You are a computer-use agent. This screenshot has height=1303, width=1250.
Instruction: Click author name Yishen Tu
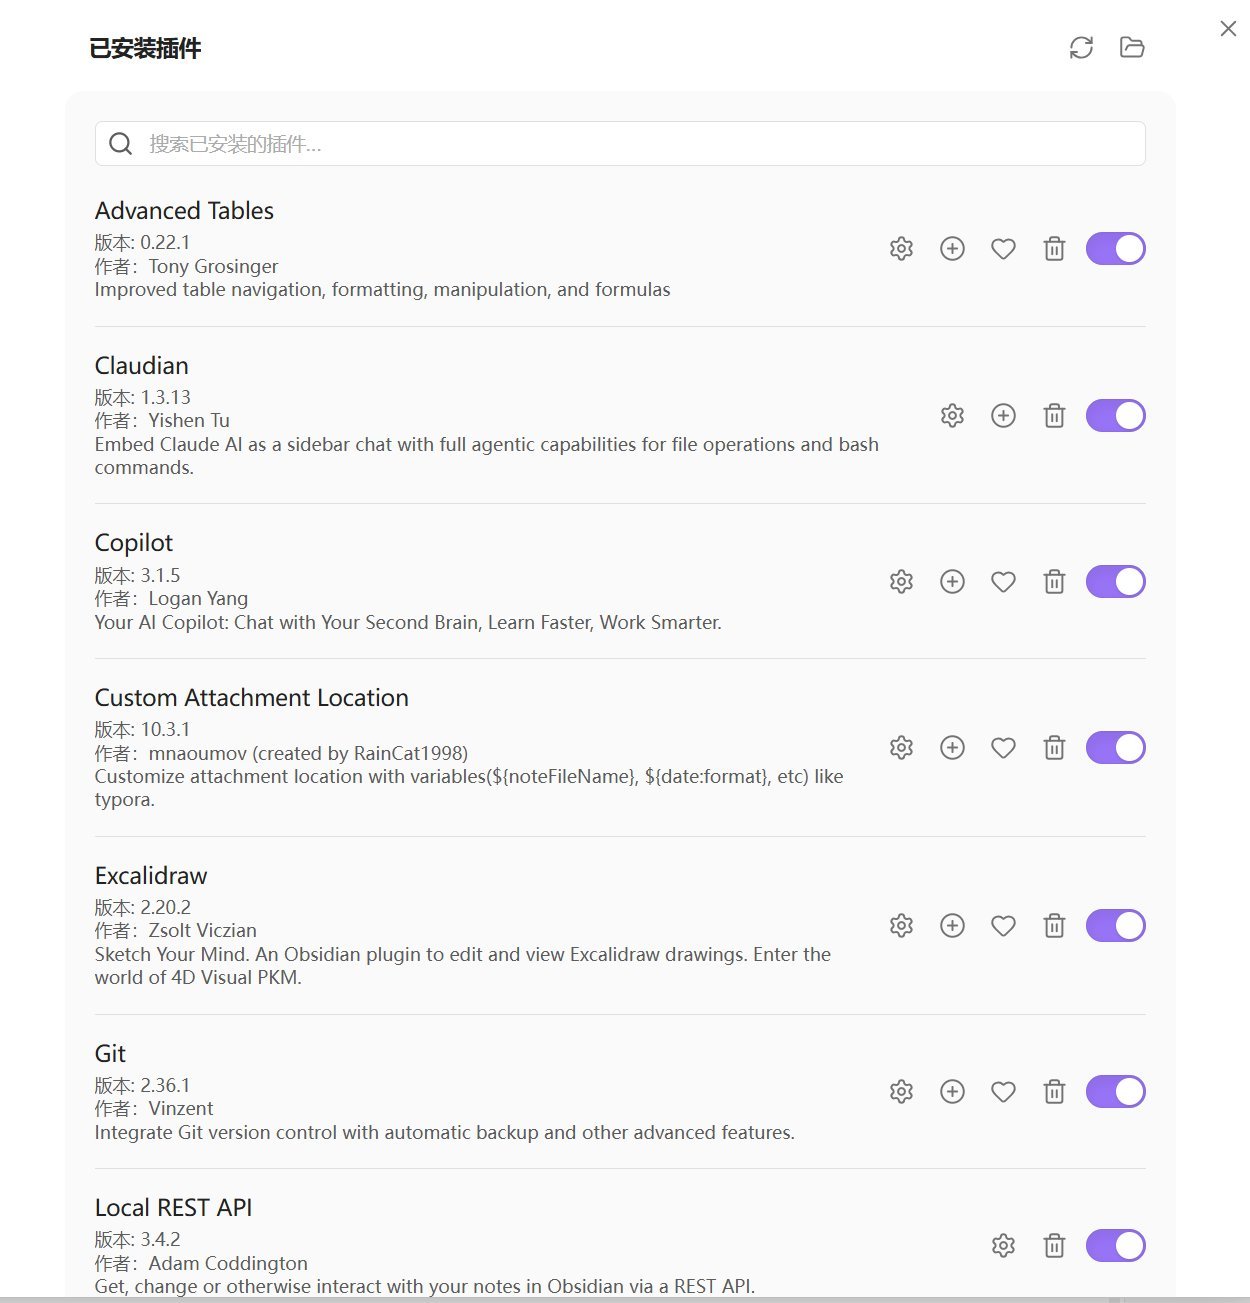pos(189,420)
